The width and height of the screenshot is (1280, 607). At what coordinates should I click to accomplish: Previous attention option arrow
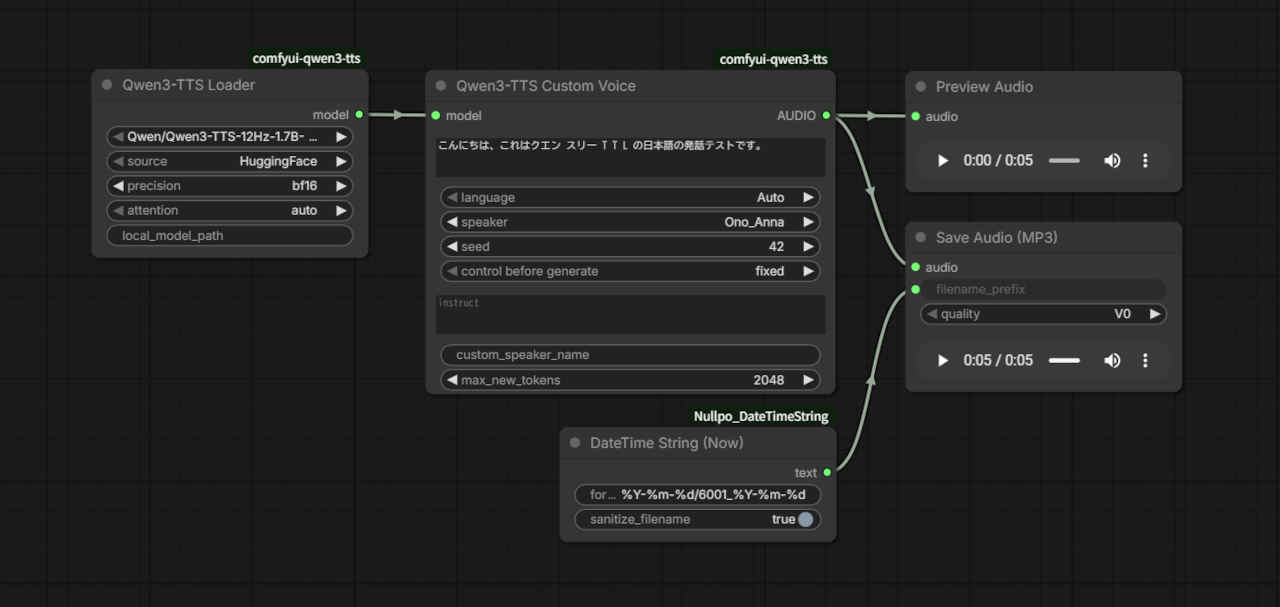point(118,210)
